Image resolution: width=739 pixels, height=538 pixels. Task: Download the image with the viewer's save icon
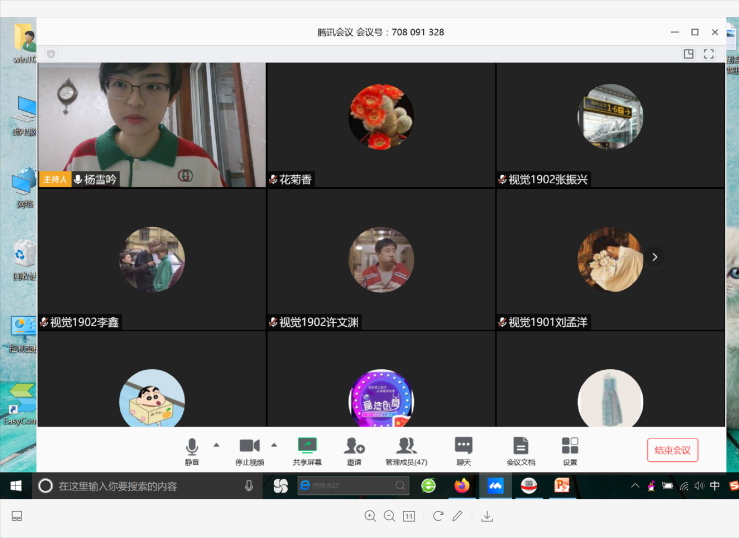coord(487,516)
